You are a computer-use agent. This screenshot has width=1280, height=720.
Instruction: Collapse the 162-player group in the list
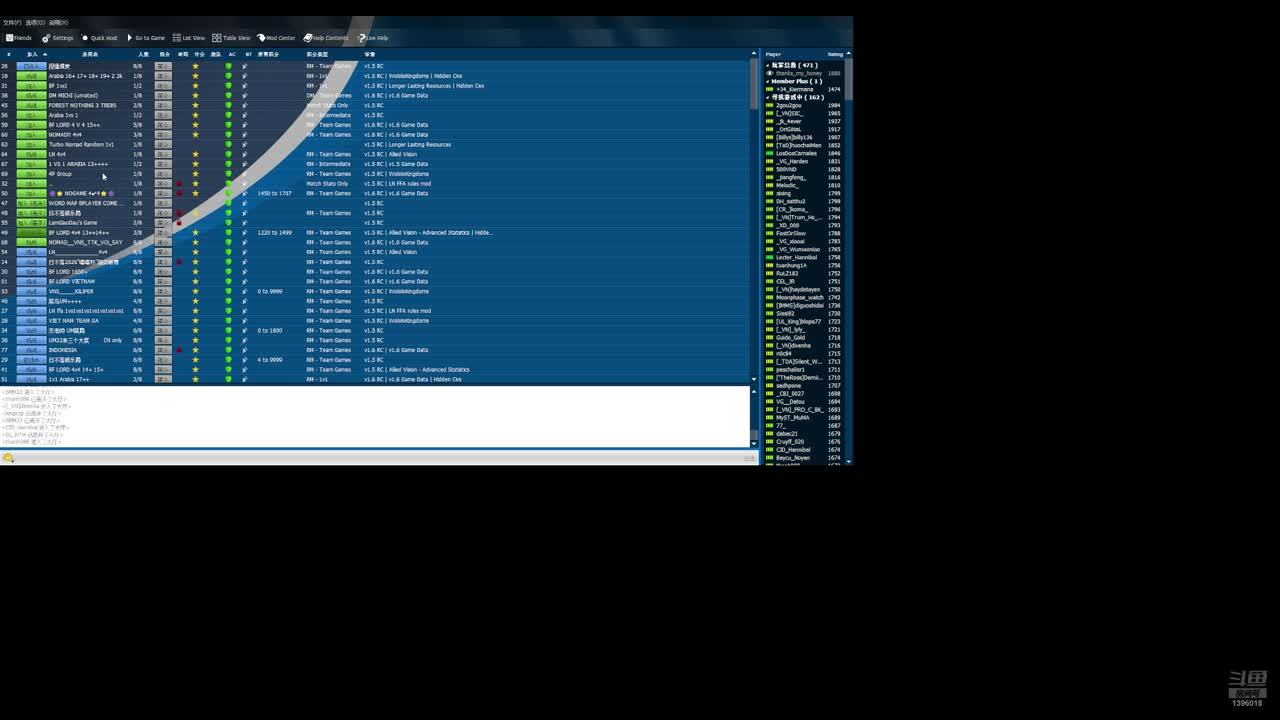(x=768, y=97)
